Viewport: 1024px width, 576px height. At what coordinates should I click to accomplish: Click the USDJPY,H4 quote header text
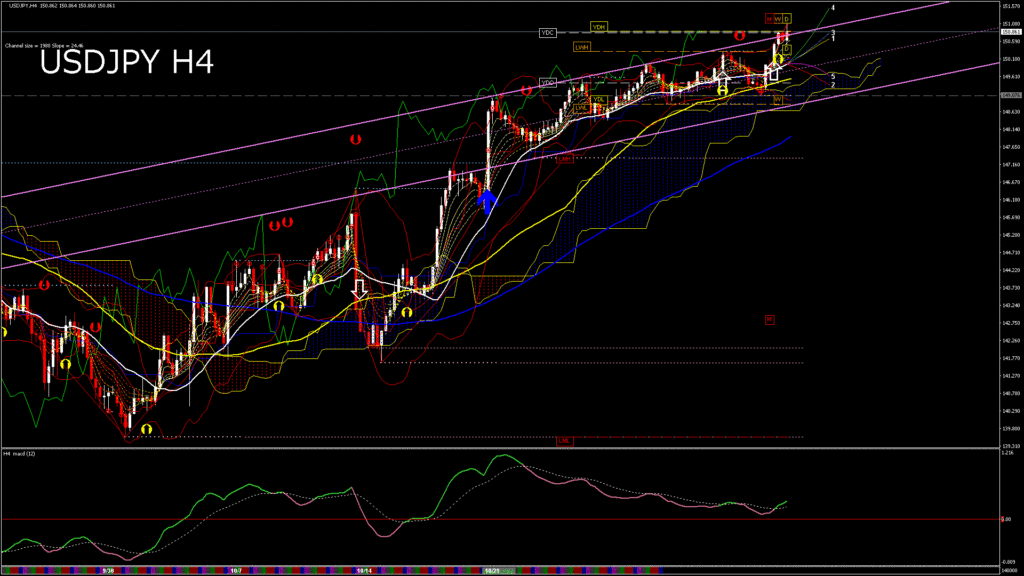point(62,6)
